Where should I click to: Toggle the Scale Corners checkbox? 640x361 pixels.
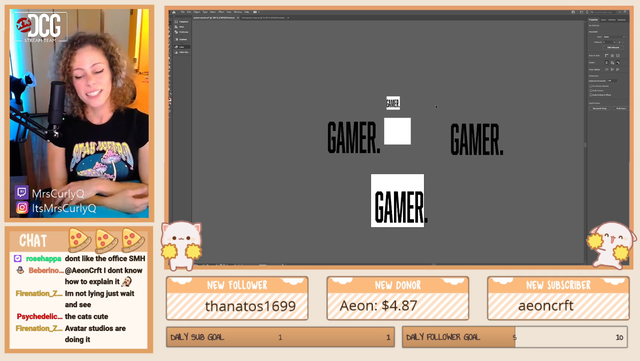pyautogui.click(x=591, y=91)
